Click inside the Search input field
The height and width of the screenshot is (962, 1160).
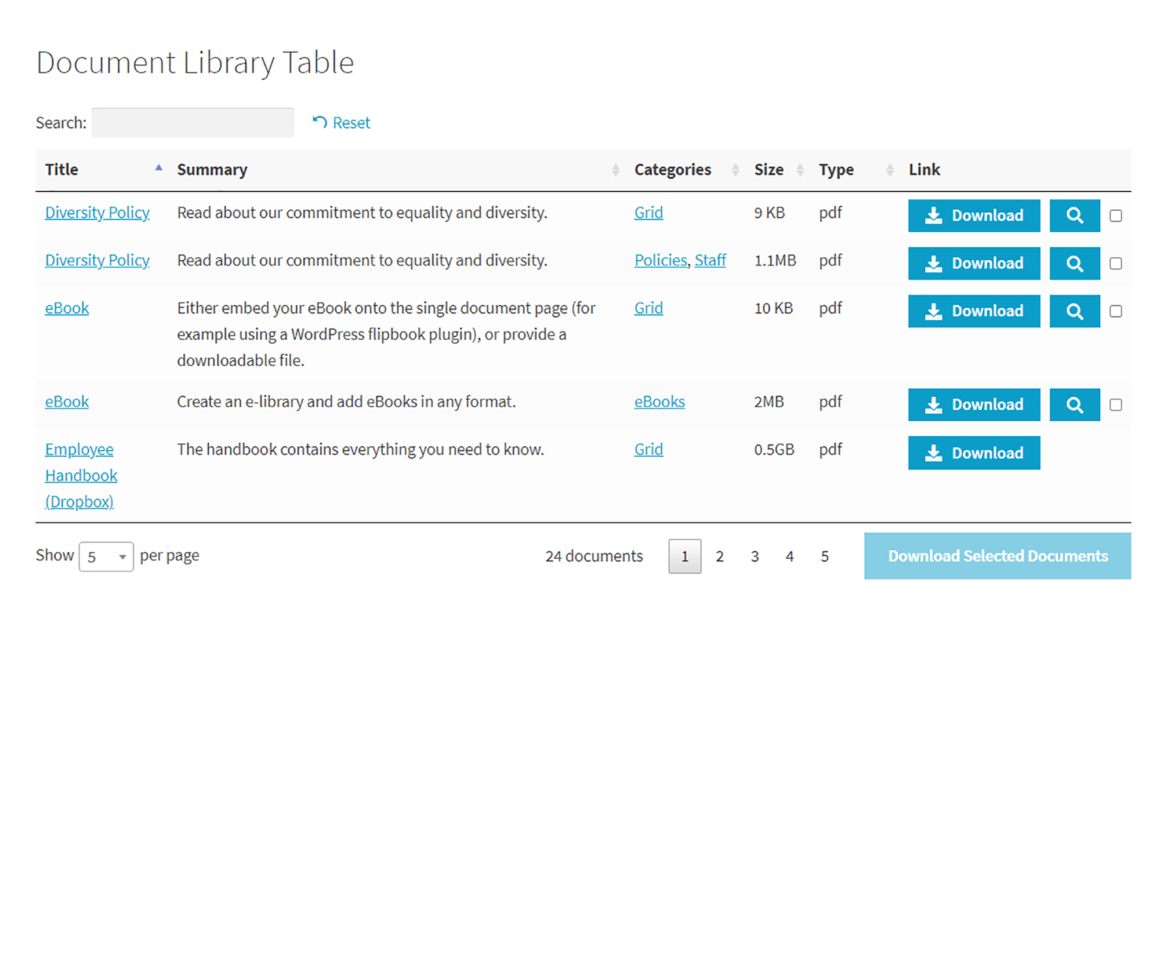[192, 122]
